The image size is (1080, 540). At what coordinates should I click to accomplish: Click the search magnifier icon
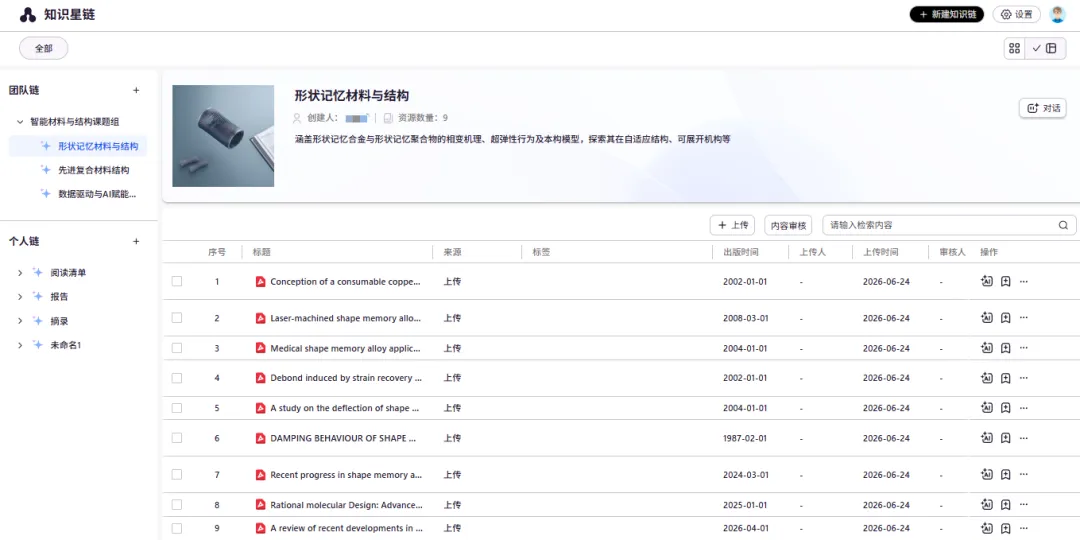(x=1063, y=225)
